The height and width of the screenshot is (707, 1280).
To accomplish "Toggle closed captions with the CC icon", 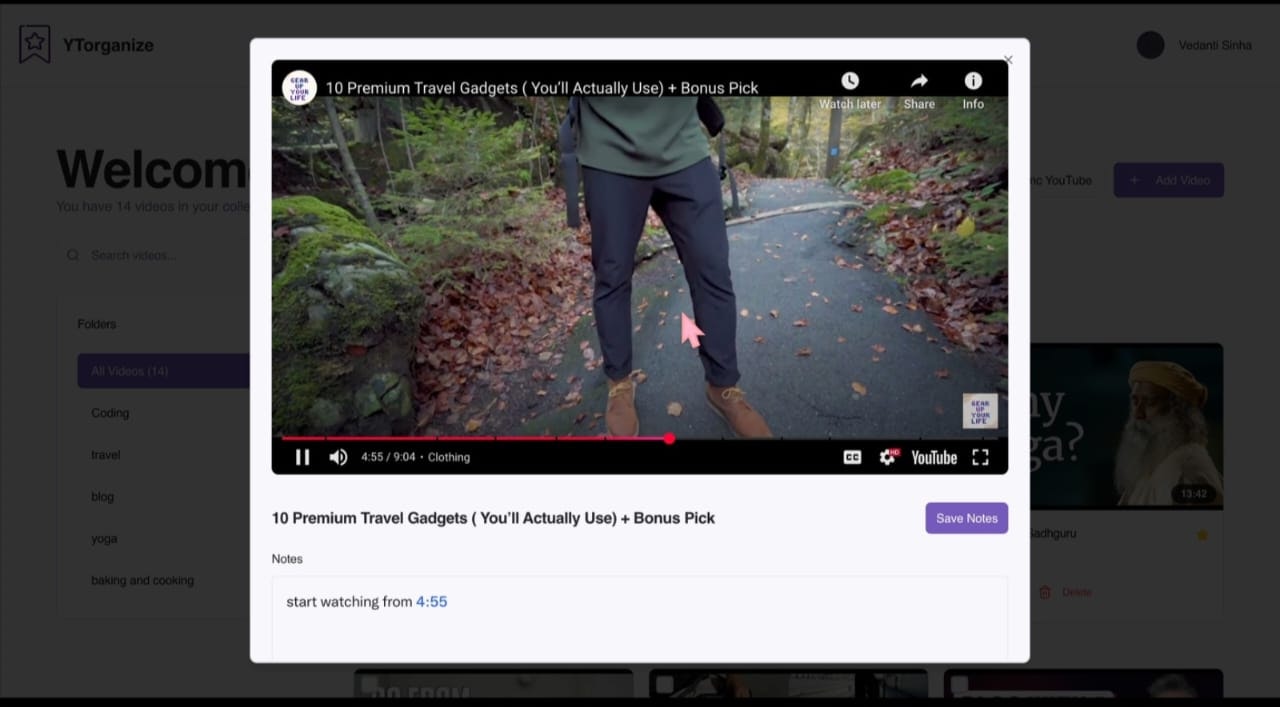I will pyautogui.click(x=852, y=457).
